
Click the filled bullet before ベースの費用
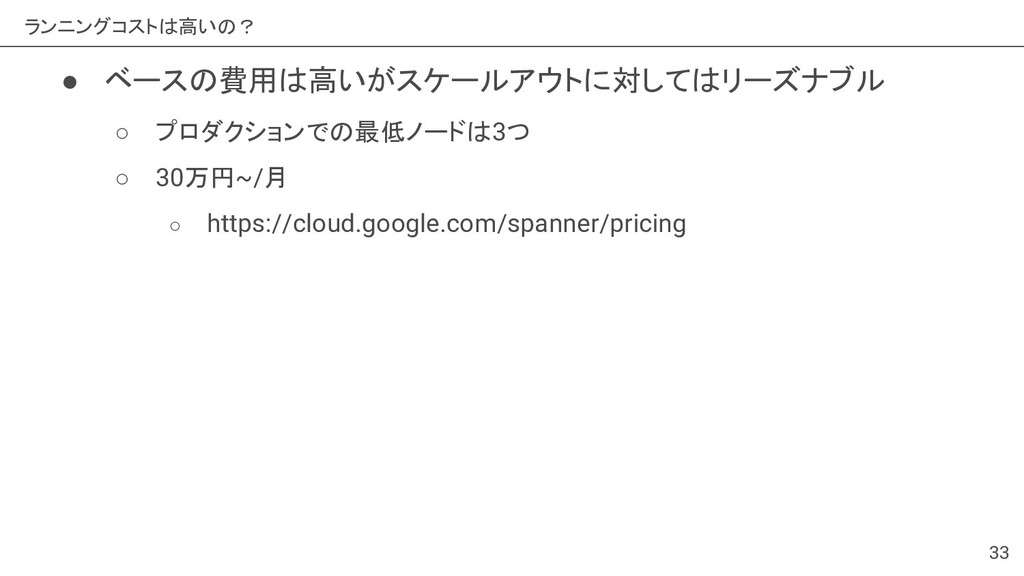(70, 82)
